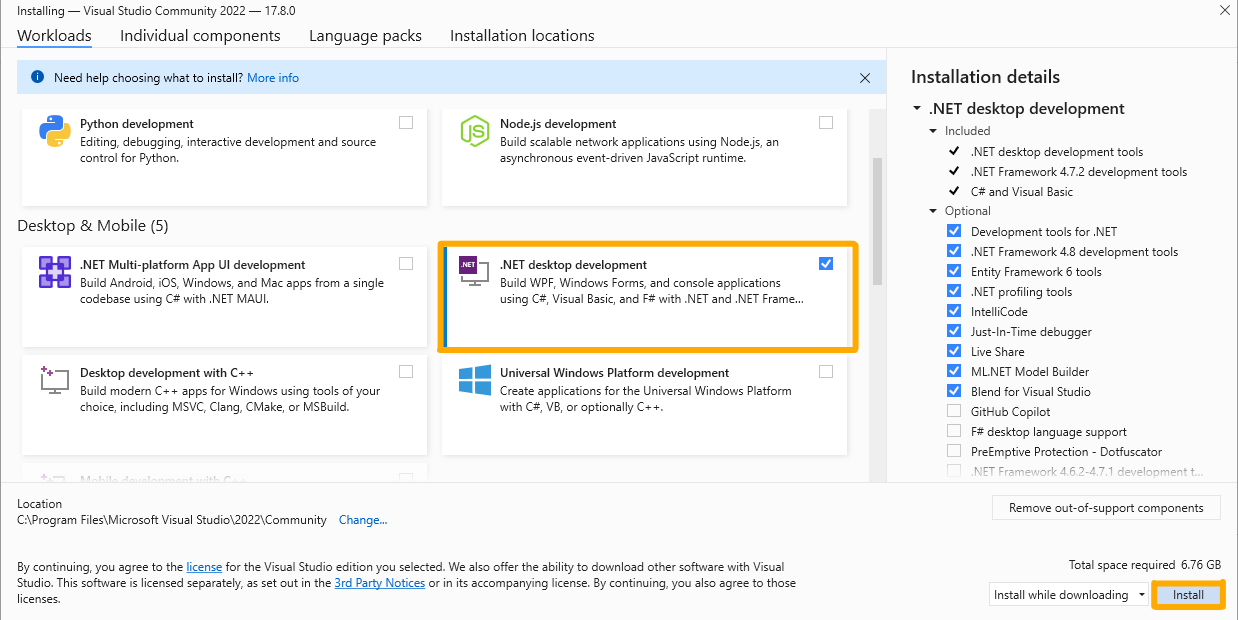Click the Universal Windows Platform icon
1238x620 pixels.
click(x=474, y=380)
